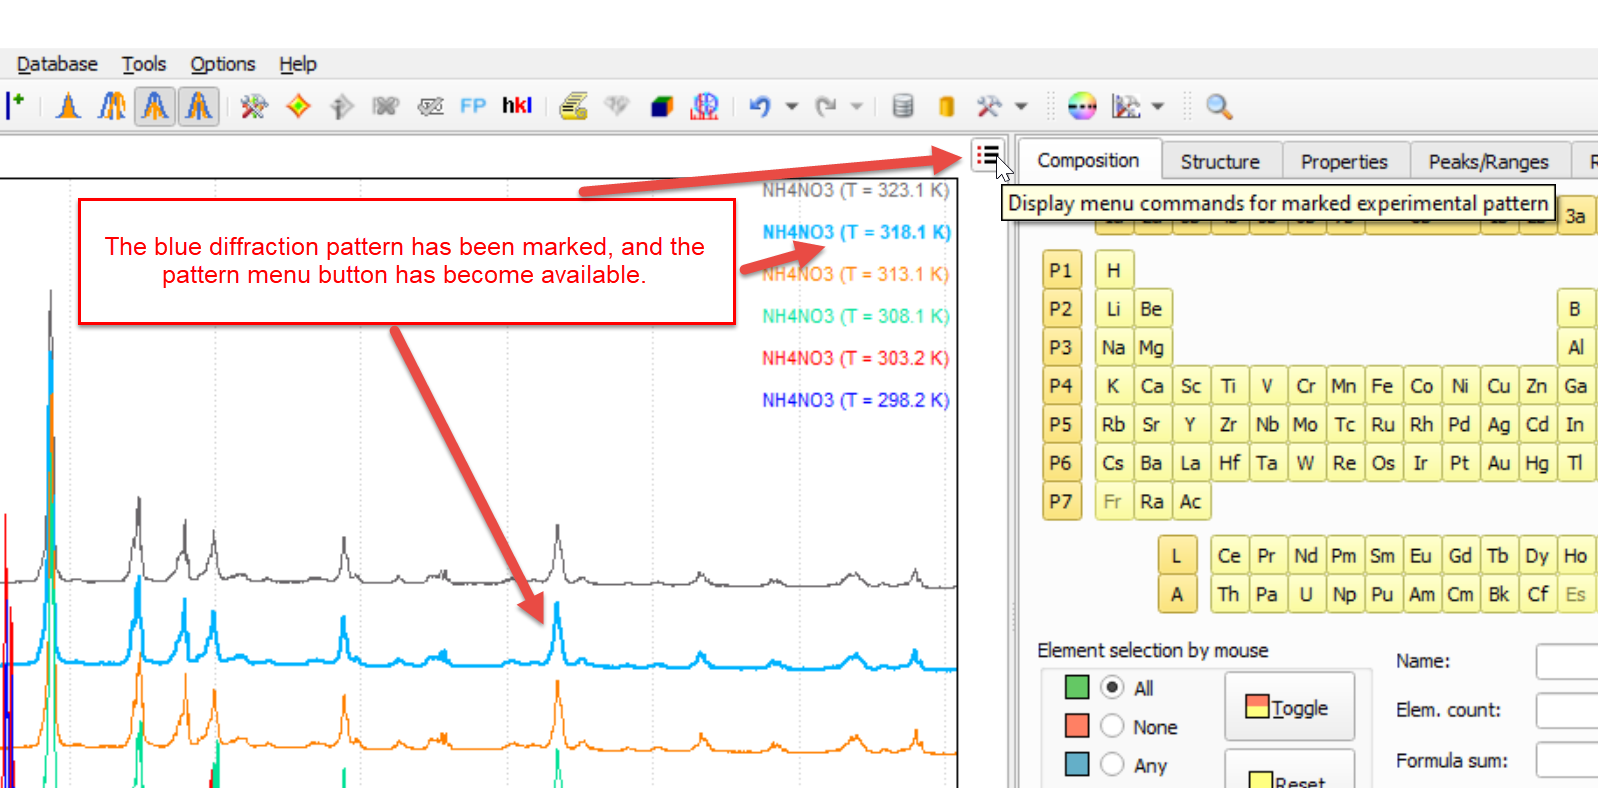Viewport: 1598px width, 788px height.
Task: Select the All radio button
Action: coord(1112,688)
